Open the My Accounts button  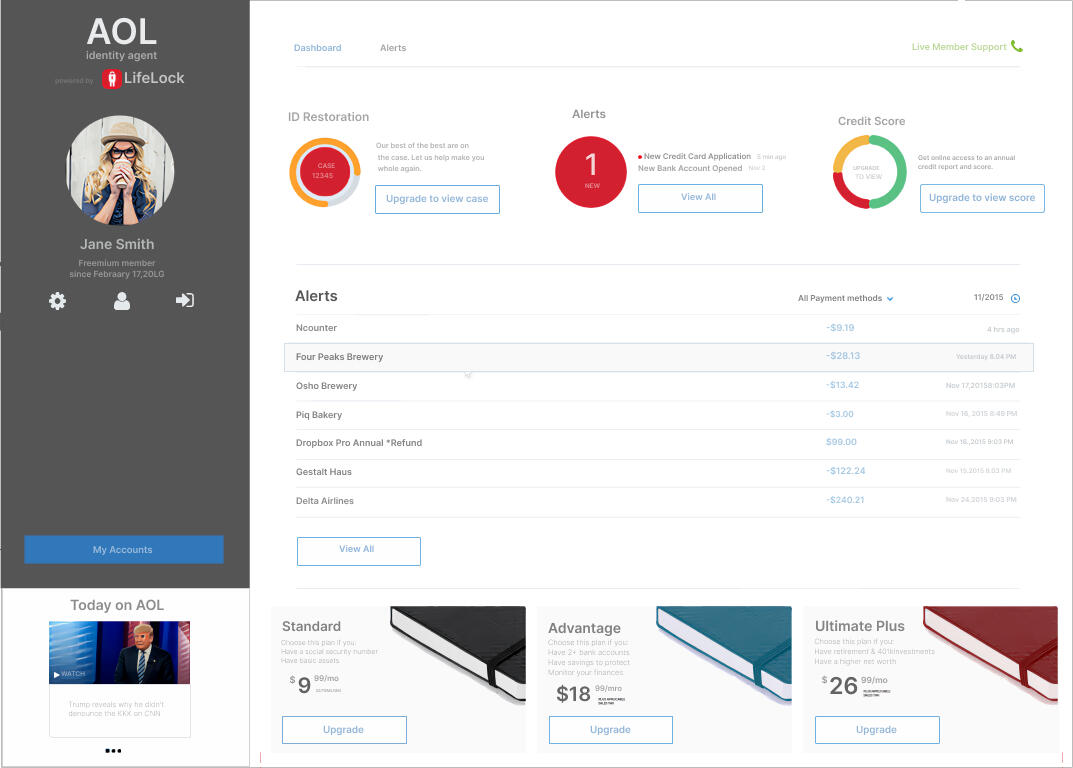[x=124, y=550]
